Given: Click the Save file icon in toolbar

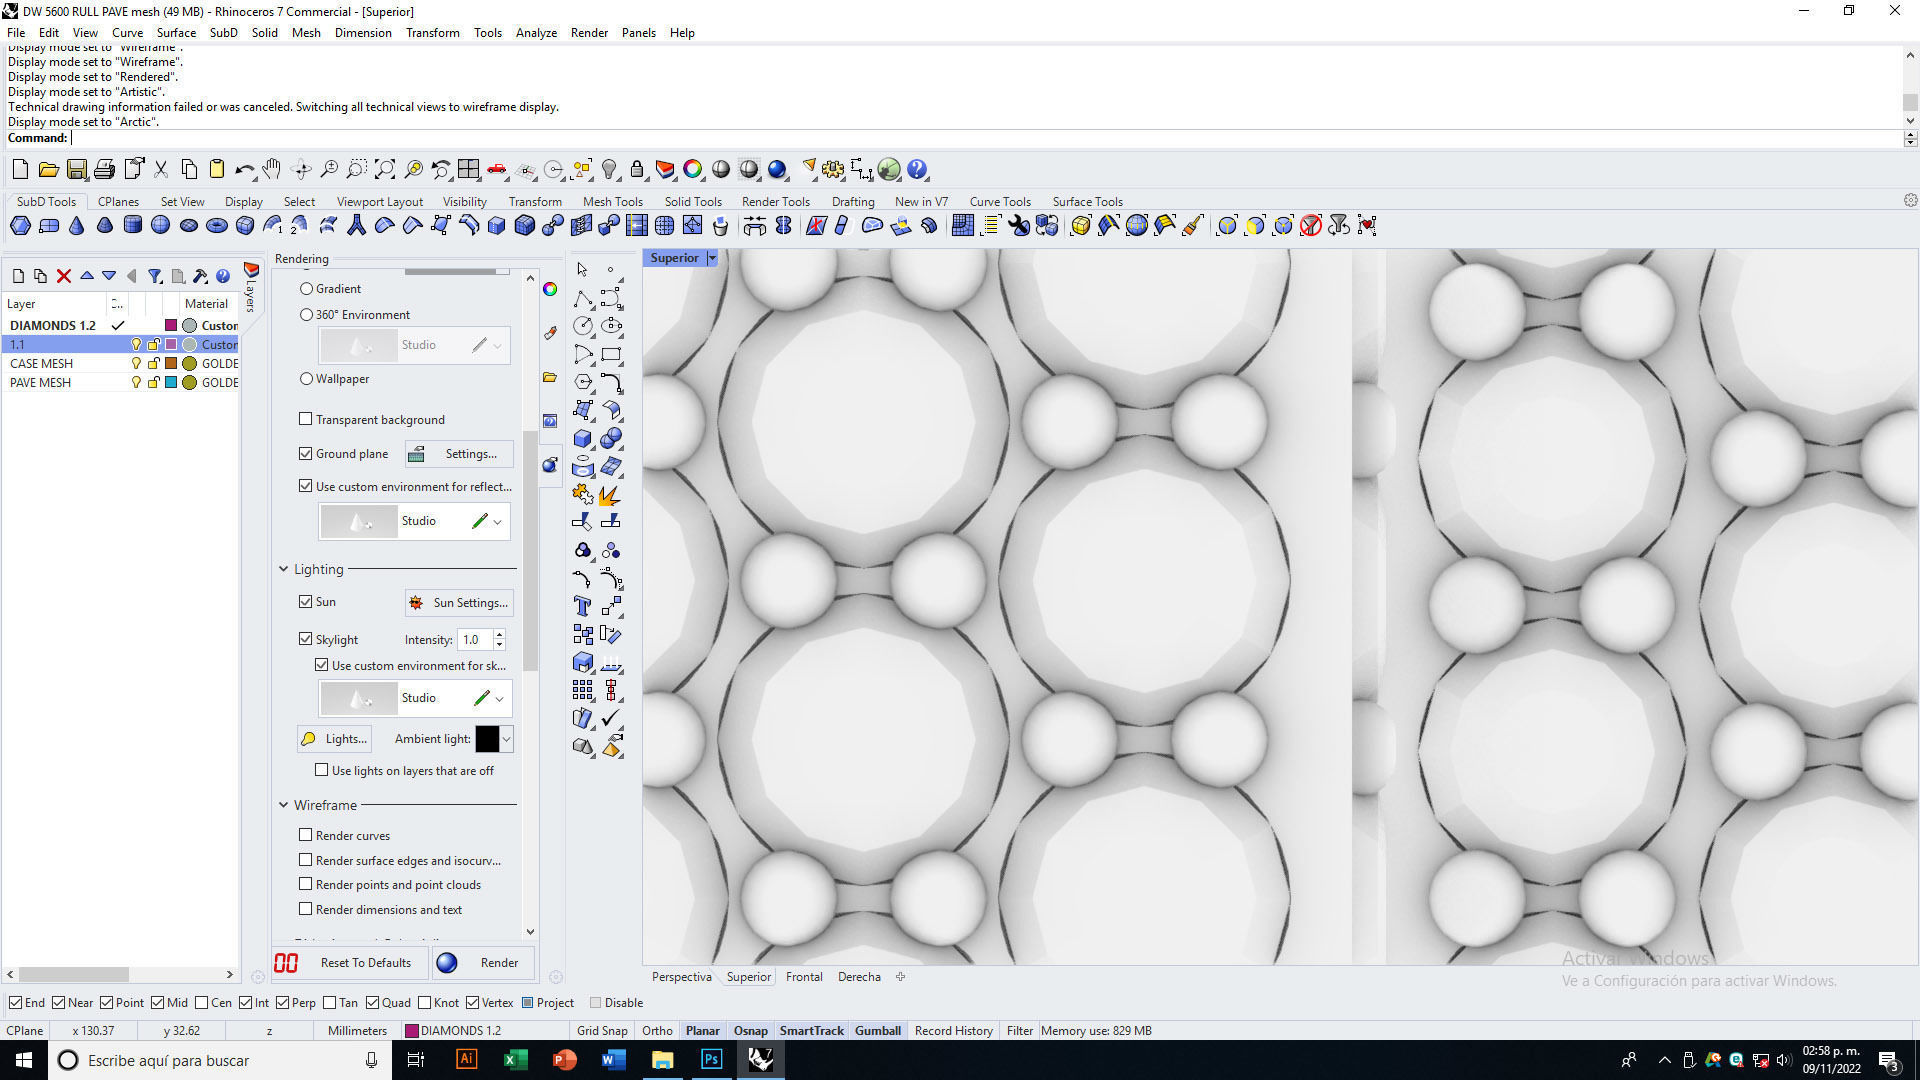Looking at the screenshot, I should click(76, 170).
